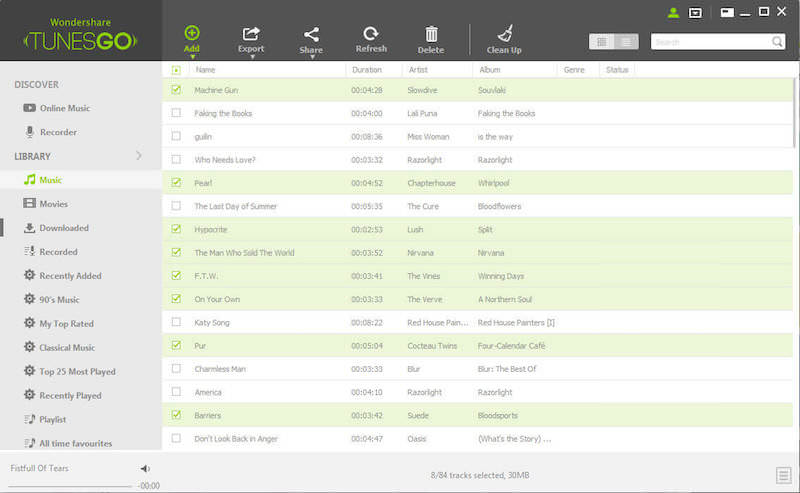
Task: Check the Who Needs Love? track
Action: click(176, 159)
